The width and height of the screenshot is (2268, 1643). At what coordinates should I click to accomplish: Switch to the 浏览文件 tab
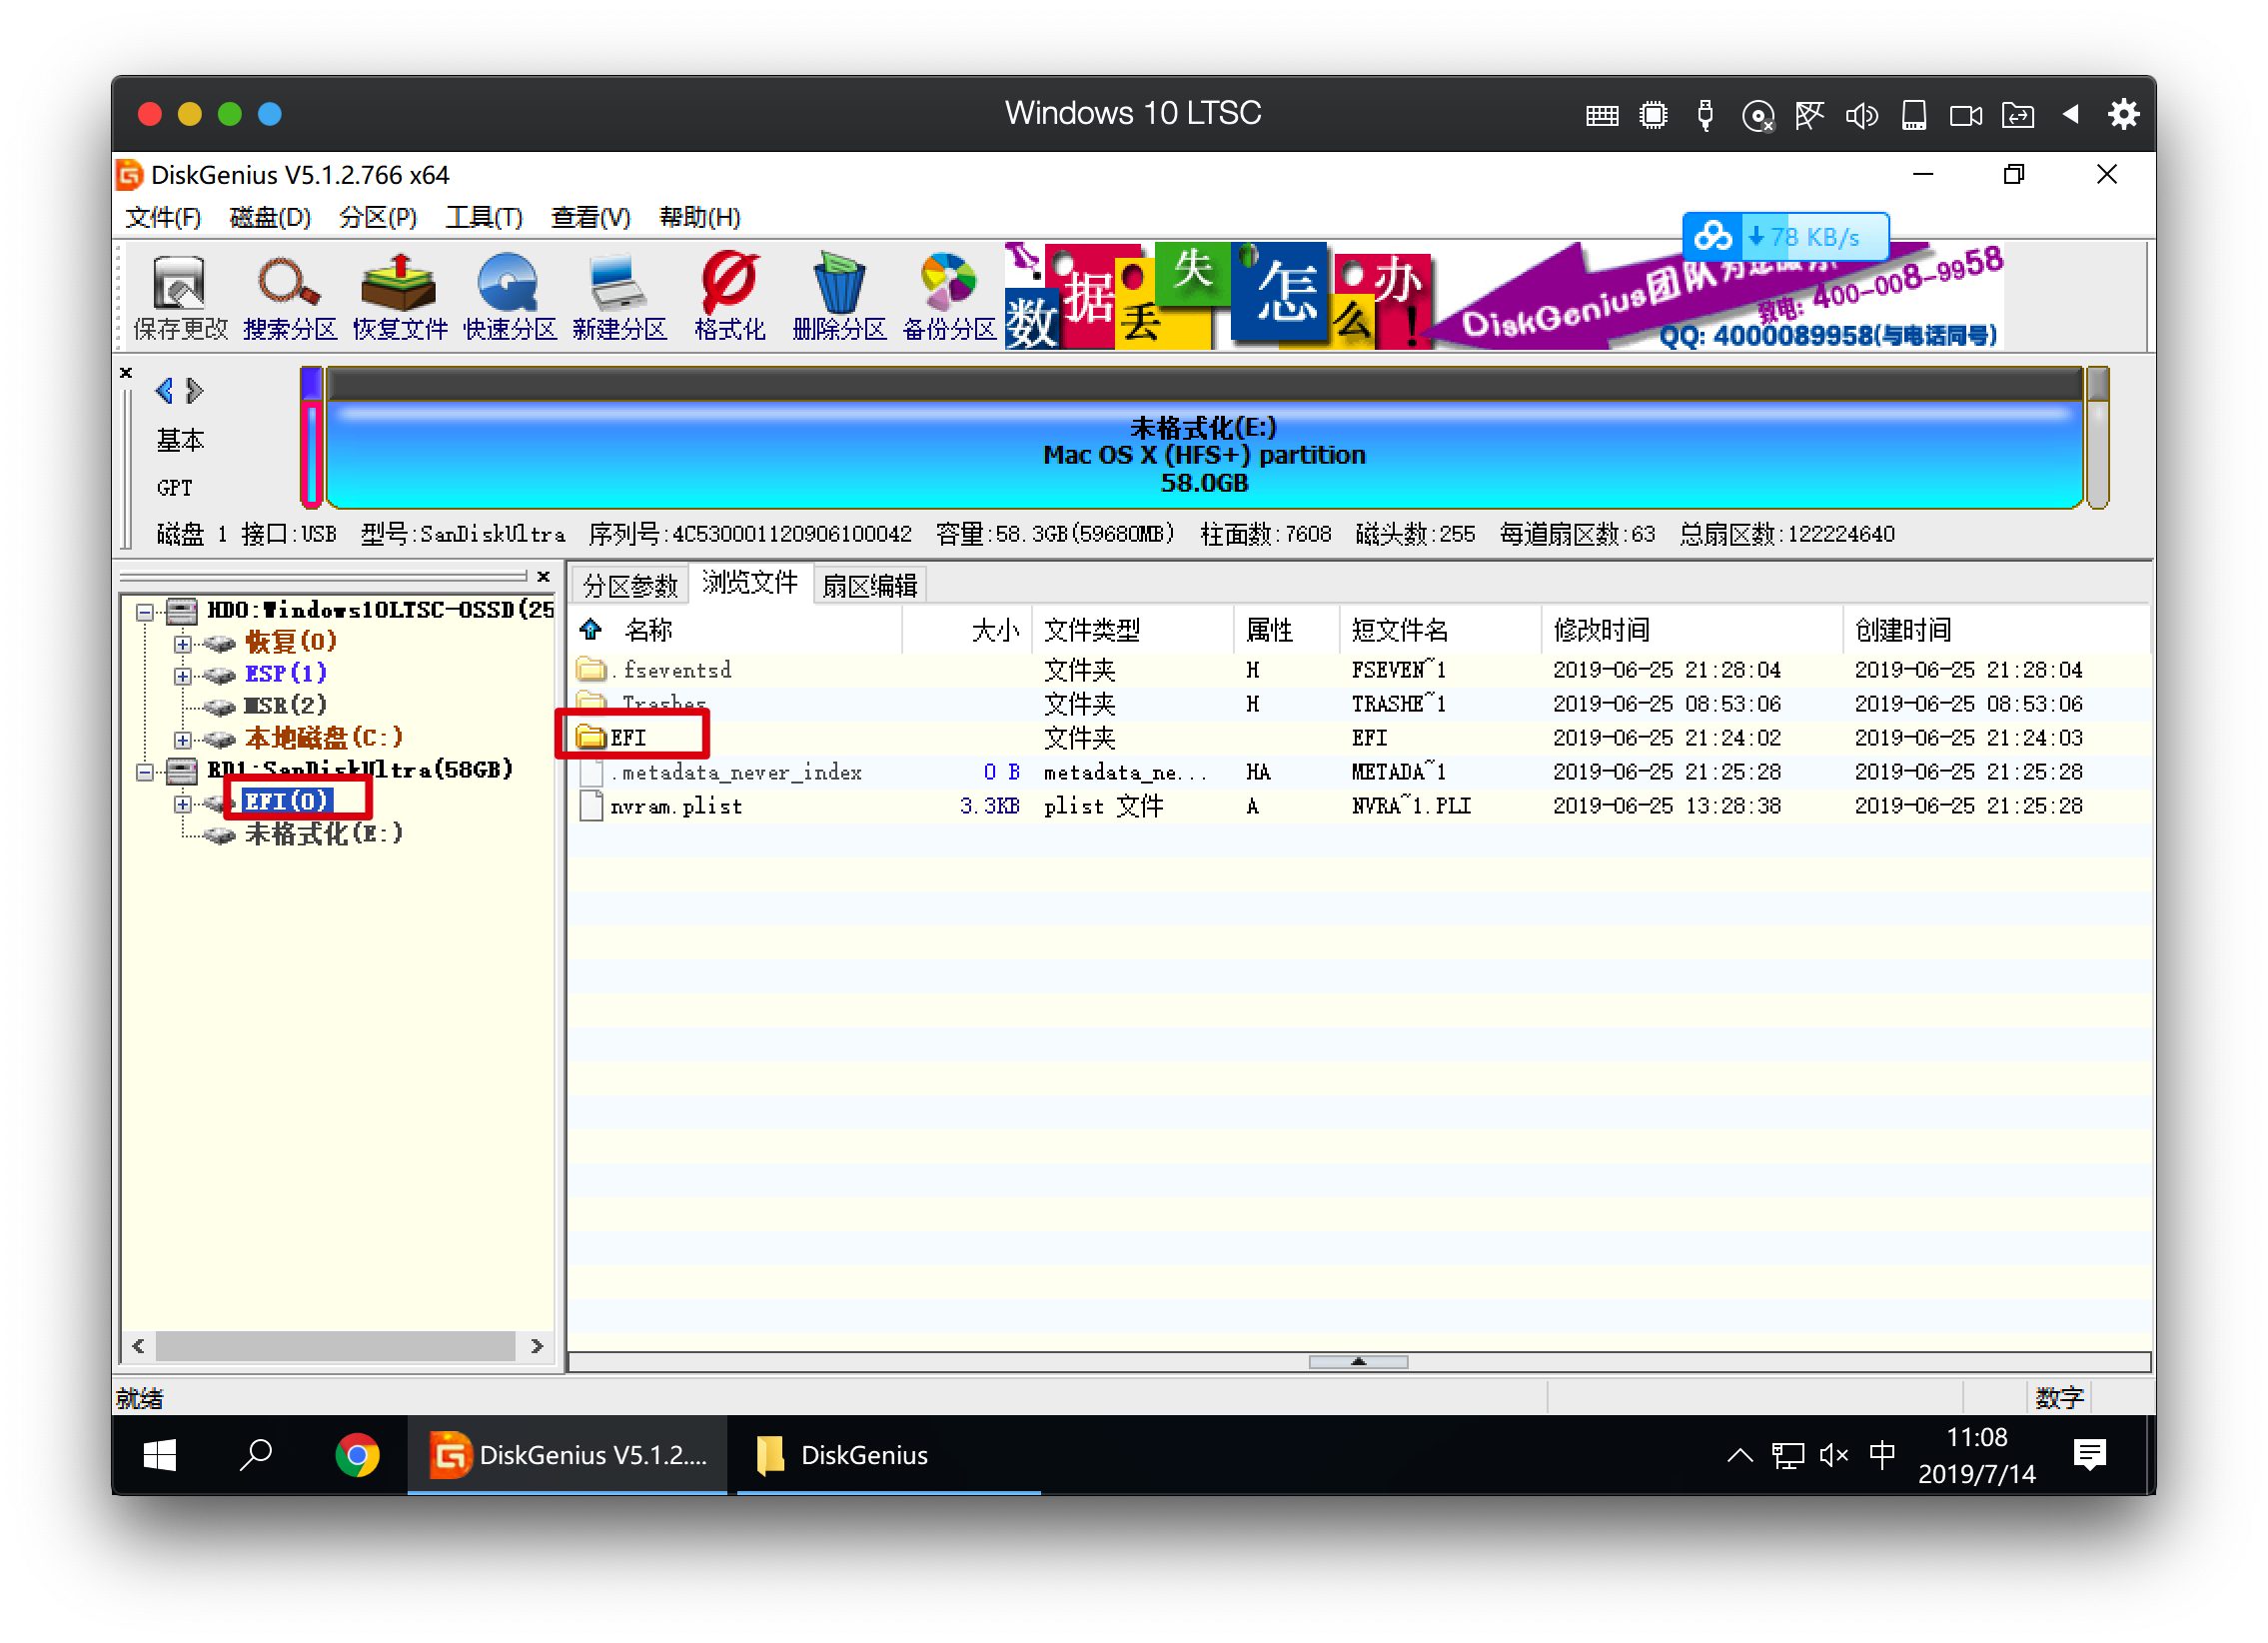pyautogui.click(x=749, y=583)
